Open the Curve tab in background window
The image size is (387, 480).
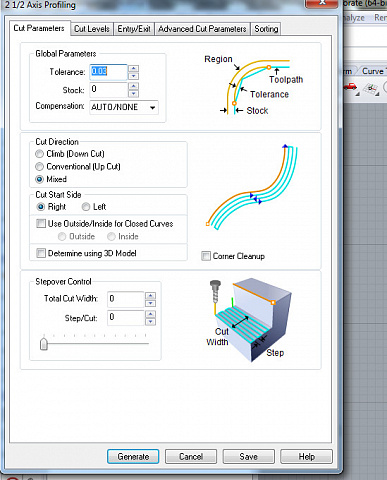tap(373, 71)
